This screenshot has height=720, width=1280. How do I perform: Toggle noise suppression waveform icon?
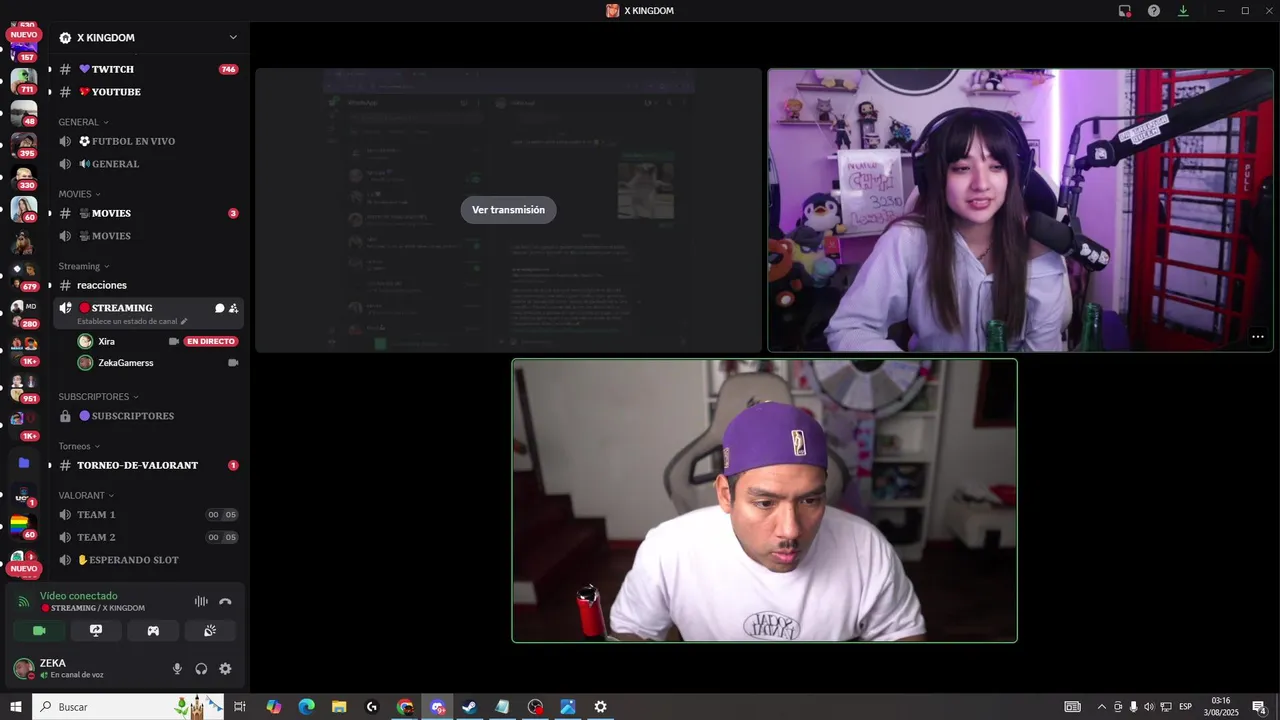click(201, 601)
